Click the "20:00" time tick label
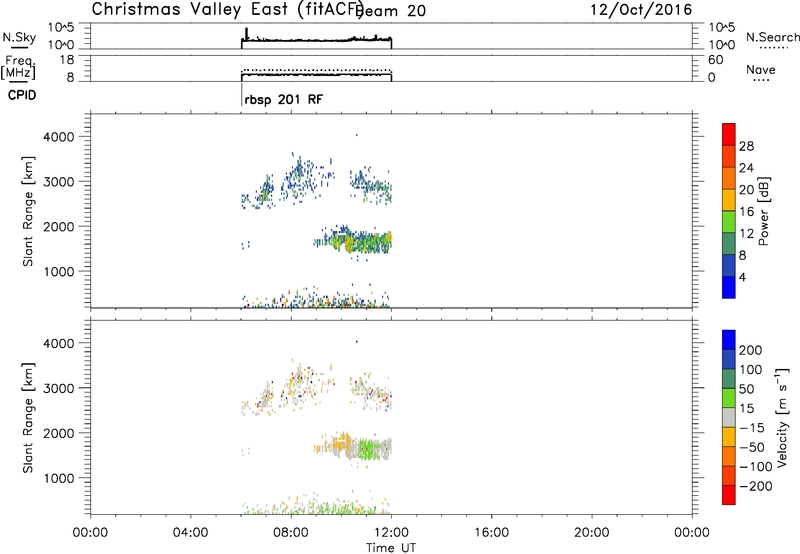 [x=591, y=533]
